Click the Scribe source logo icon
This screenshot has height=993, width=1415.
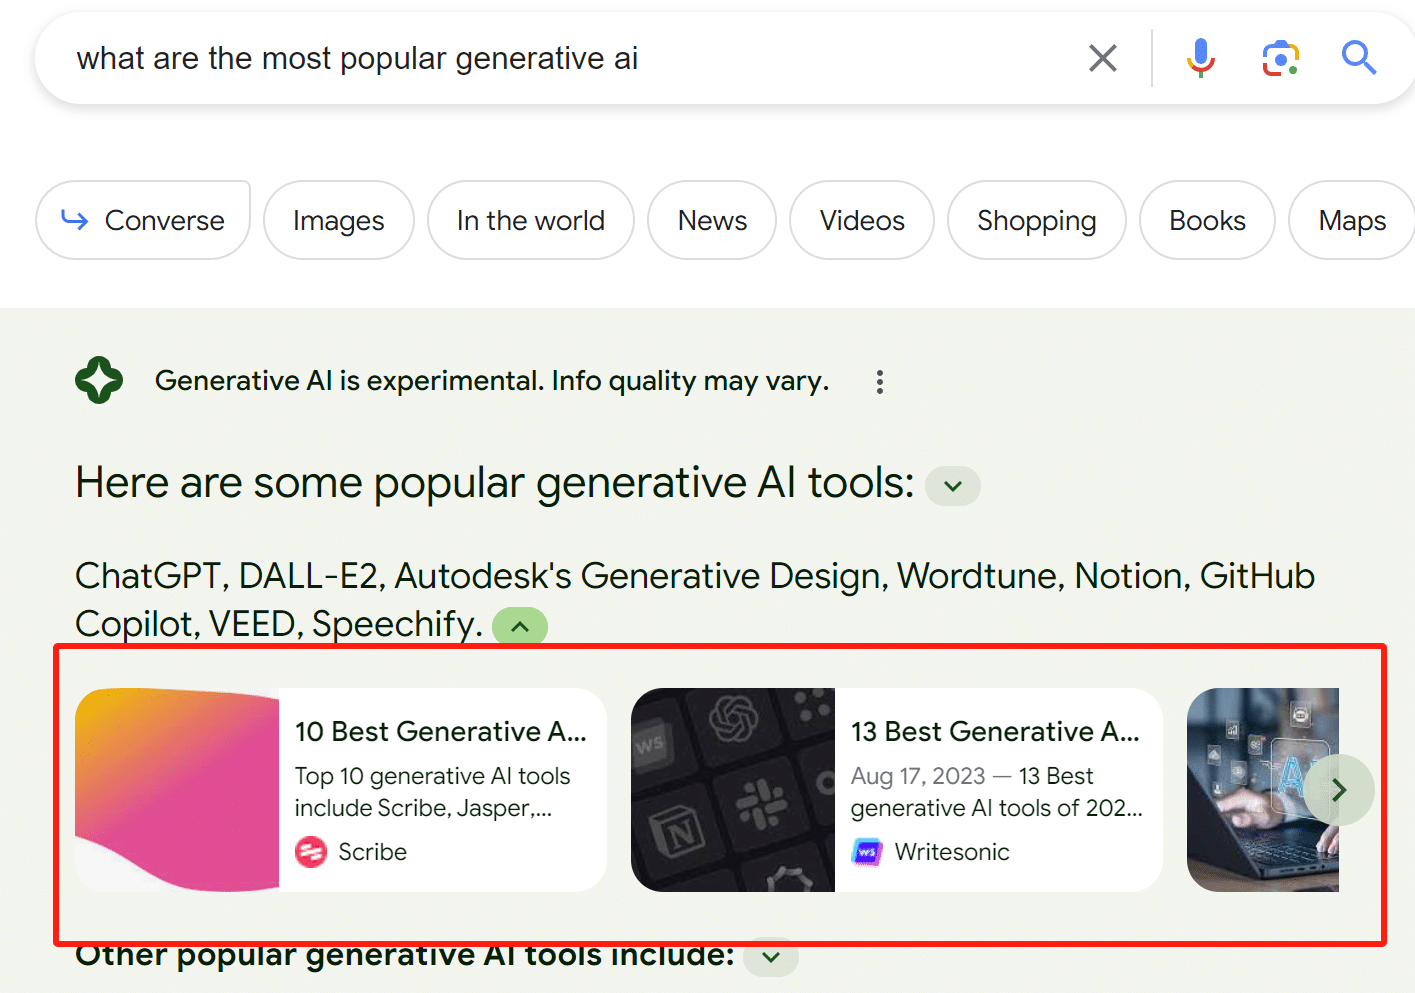click(x=311, y=852)
